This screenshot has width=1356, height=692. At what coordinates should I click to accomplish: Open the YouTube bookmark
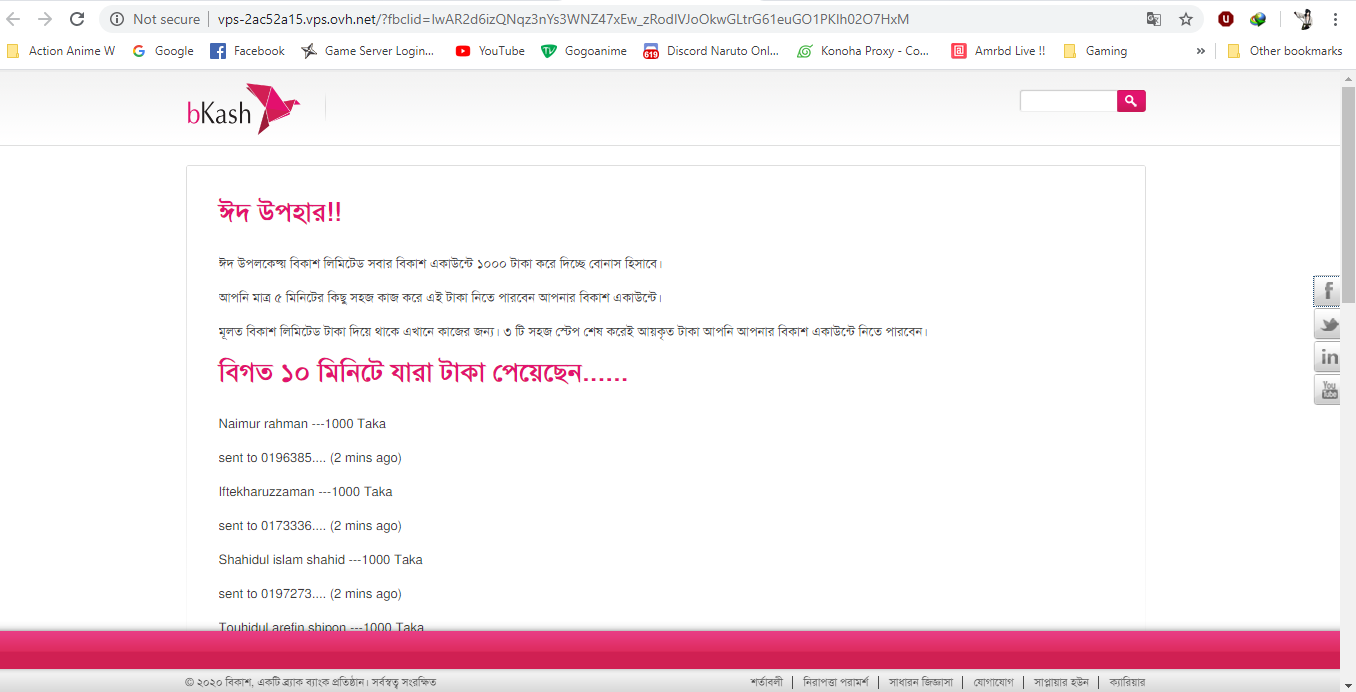490,51
